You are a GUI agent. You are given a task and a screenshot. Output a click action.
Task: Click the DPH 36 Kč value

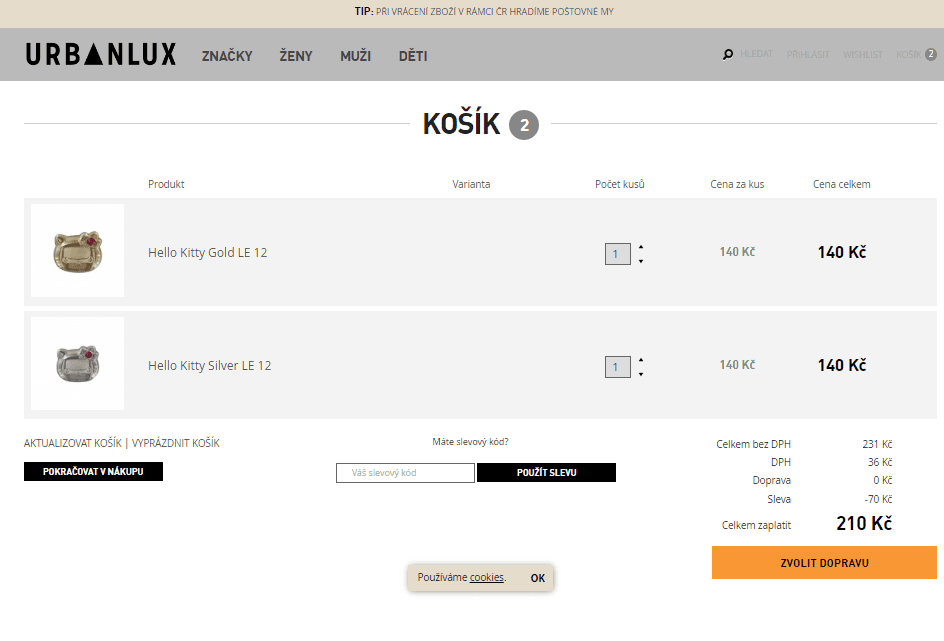(x=880, y=462)
